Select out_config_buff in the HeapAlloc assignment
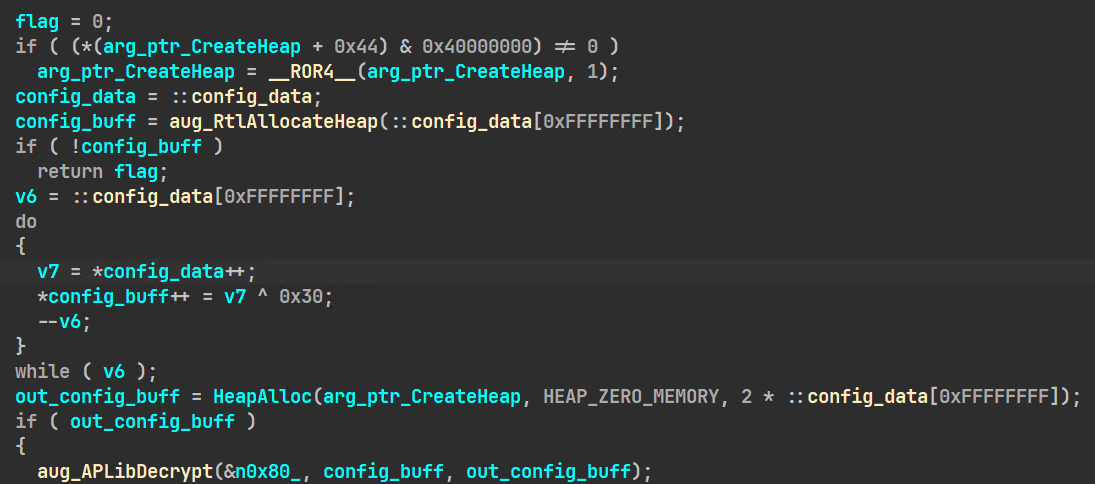The height and width of the screenshot is (484, 1095). [97, 397]
